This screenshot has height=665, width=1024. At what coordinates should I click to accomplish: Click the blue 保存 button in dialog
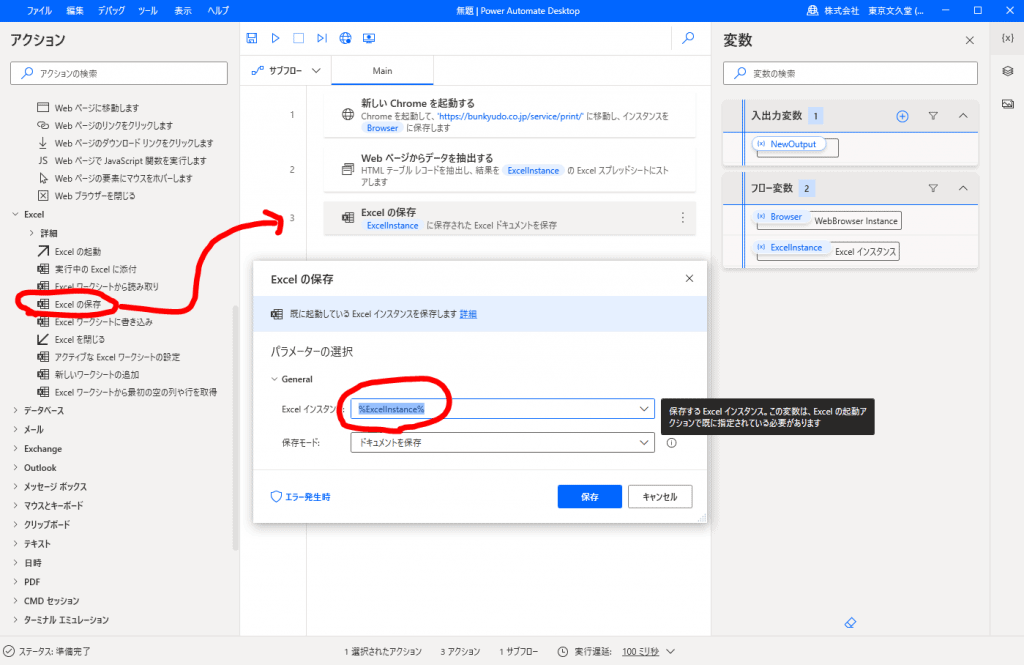pos(589,497)
